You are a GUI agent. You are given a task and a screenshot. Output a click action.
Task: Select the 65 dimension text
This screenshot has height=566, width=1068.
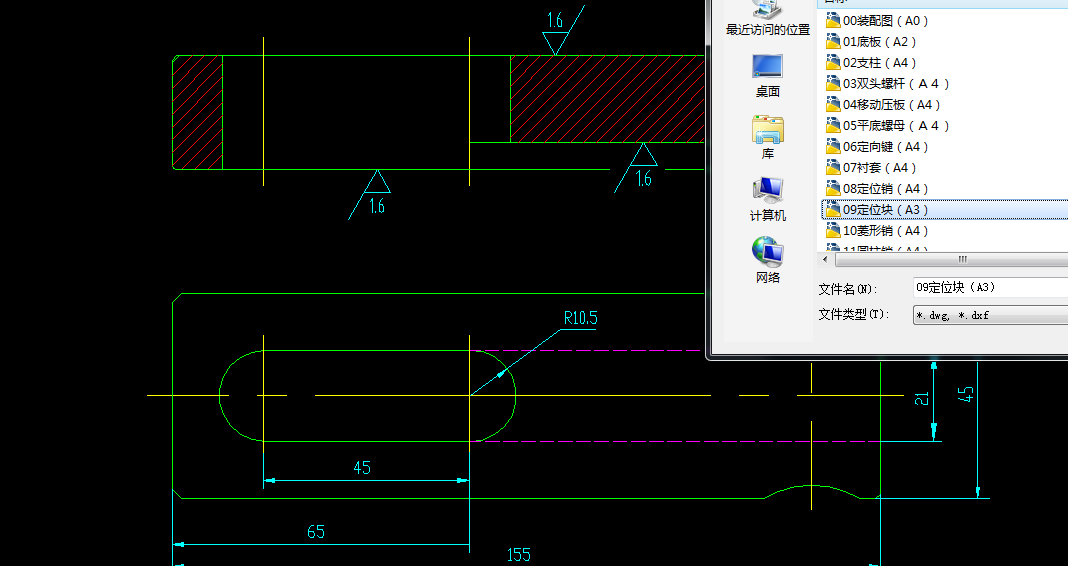[x=316, y=532]
